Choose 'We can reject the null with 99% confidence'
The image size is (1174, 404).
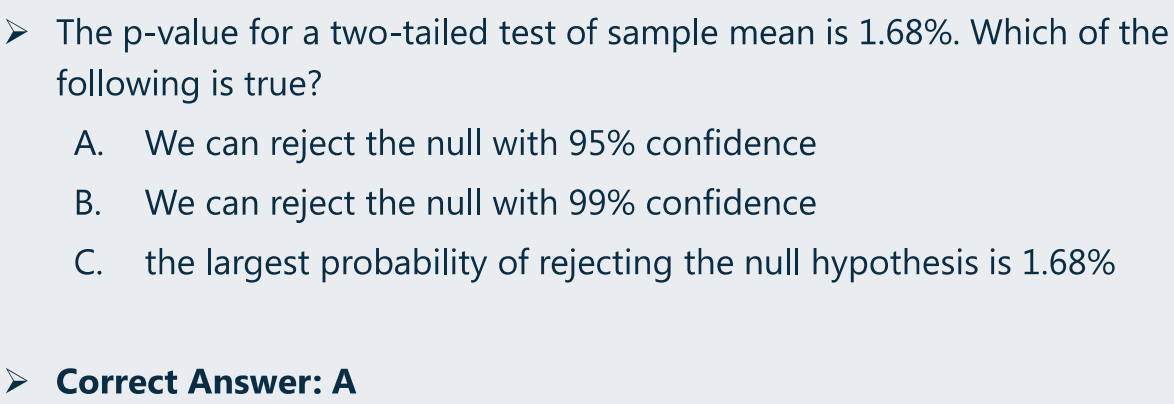(x=481, y=203)
